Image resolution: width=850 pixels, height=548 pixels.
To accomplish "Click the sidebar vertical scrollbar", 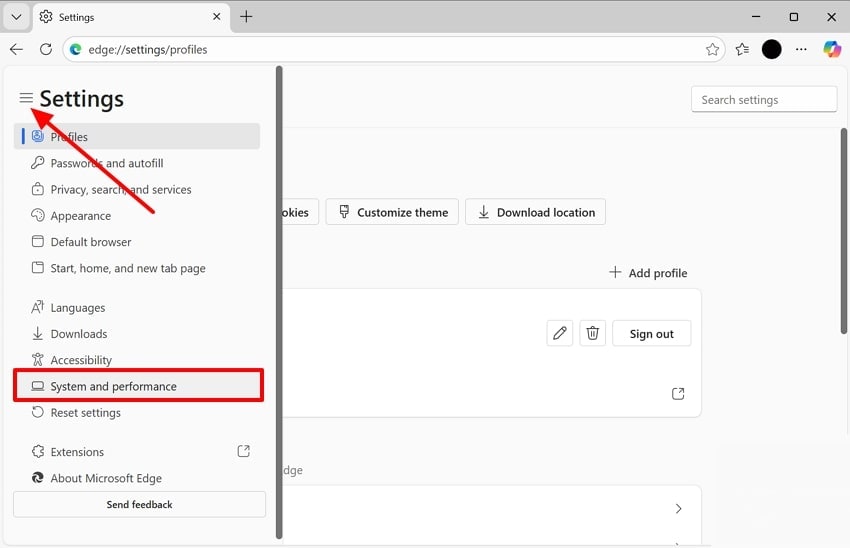I will (279, 302).
